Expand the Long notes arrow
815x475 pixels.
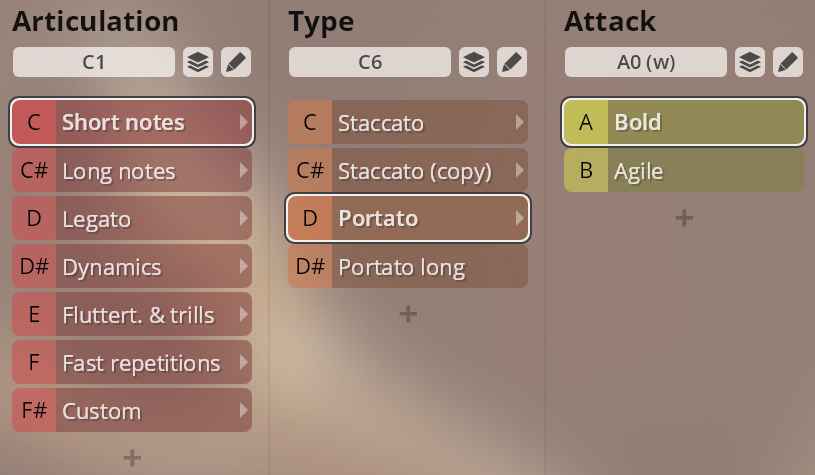coord(243,171)
